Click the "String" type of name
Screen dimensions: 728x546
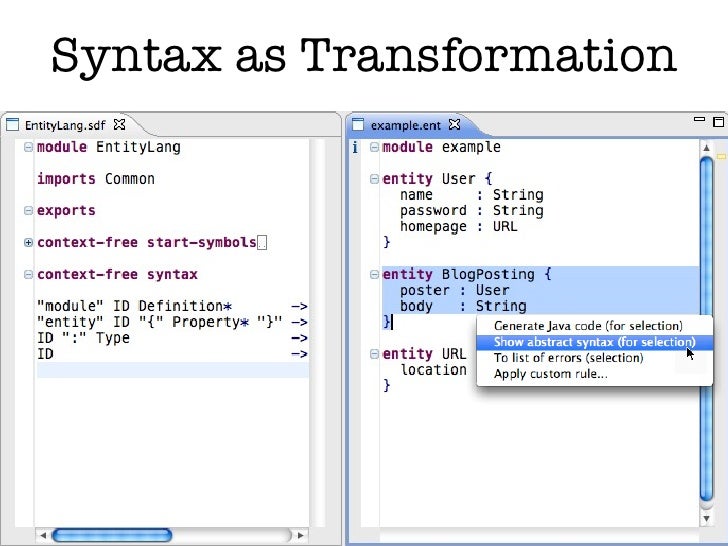click(518, 195)
